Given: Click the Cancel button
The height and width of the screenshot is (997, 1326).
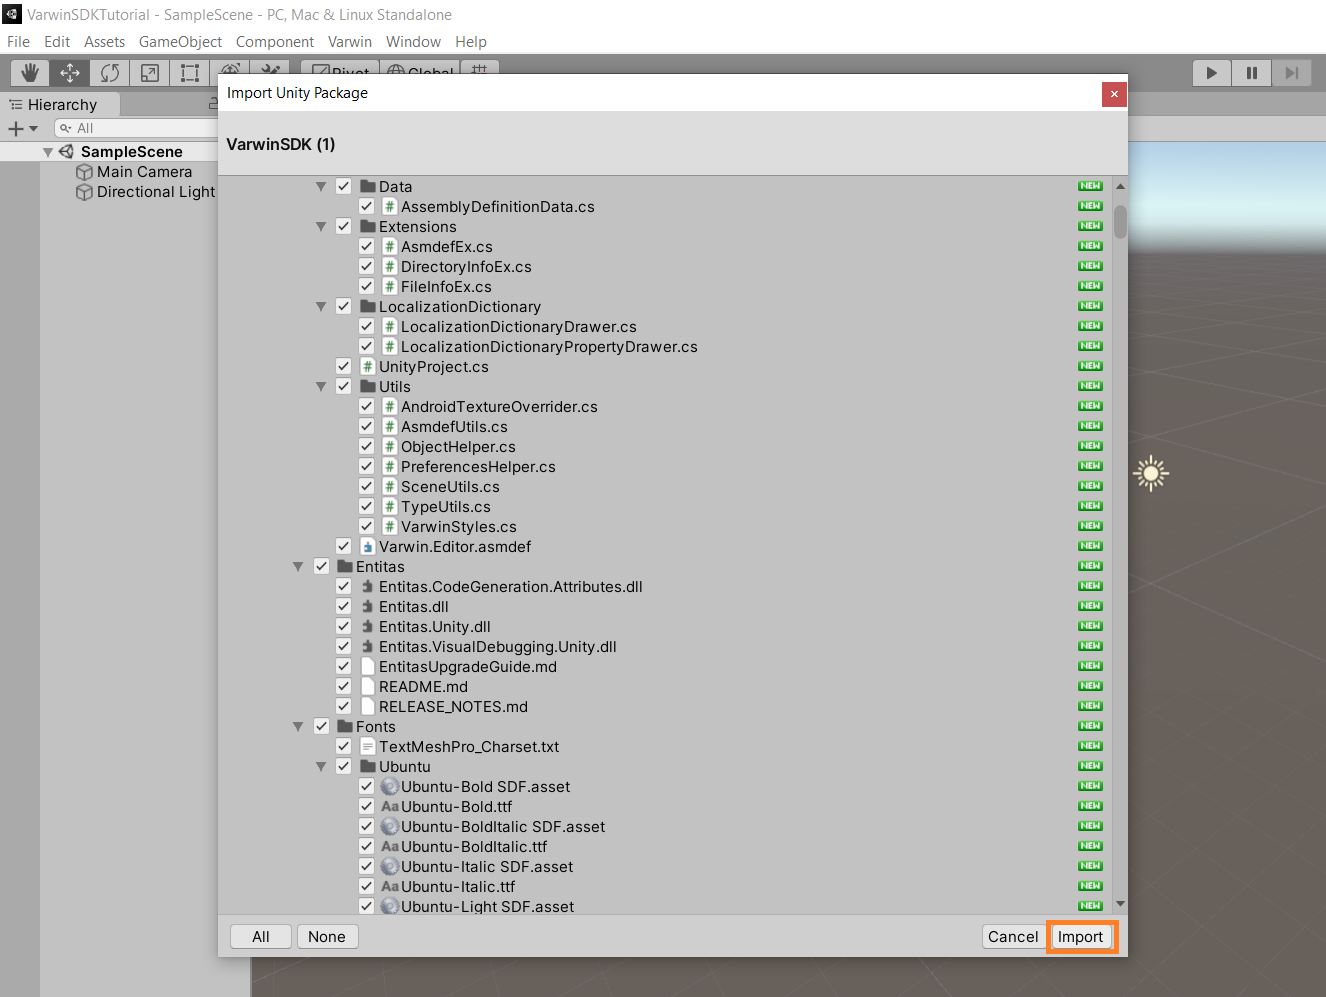Looking at the screenshot, I should (x=1013, y=937).
